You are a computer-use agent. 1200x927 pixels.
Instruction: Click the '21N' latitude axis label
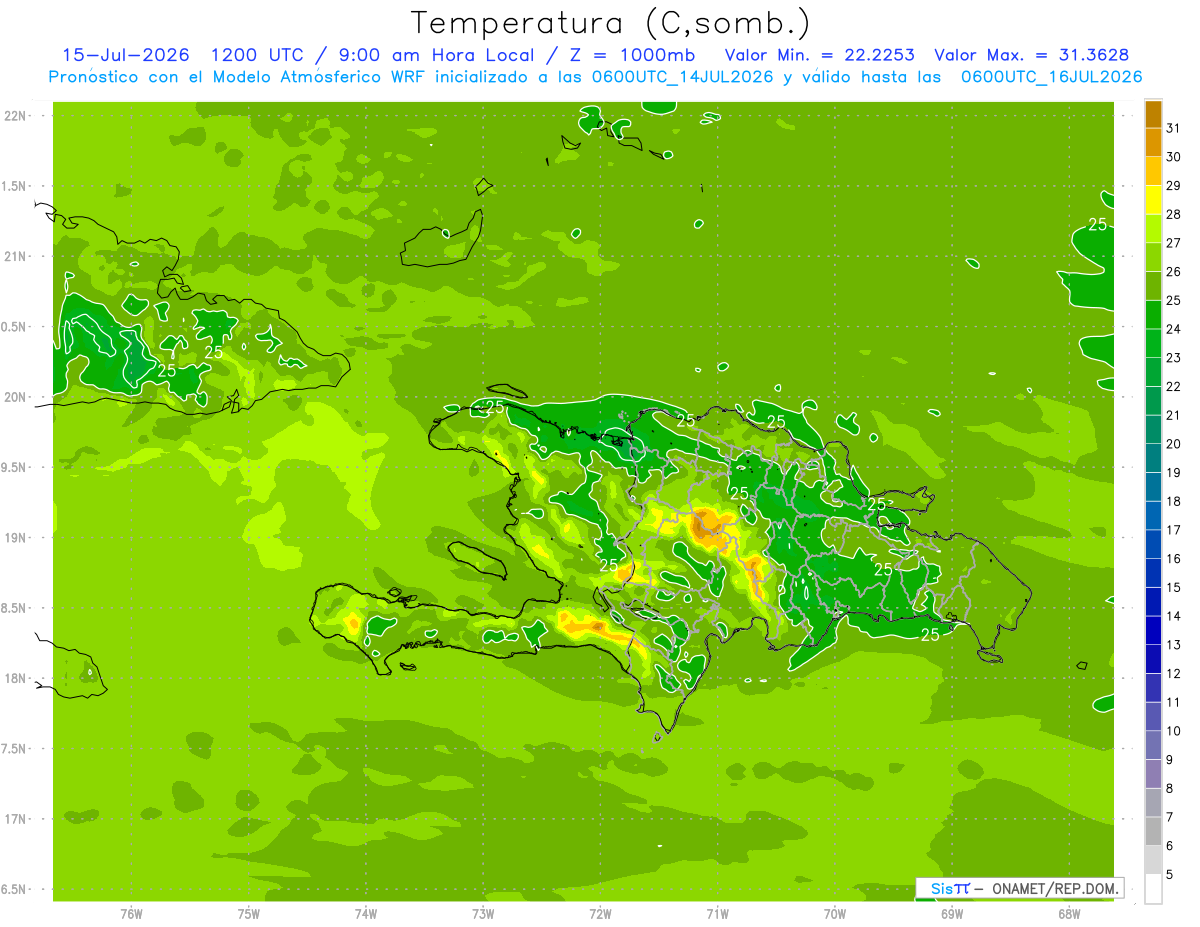(x=15, y=256)
